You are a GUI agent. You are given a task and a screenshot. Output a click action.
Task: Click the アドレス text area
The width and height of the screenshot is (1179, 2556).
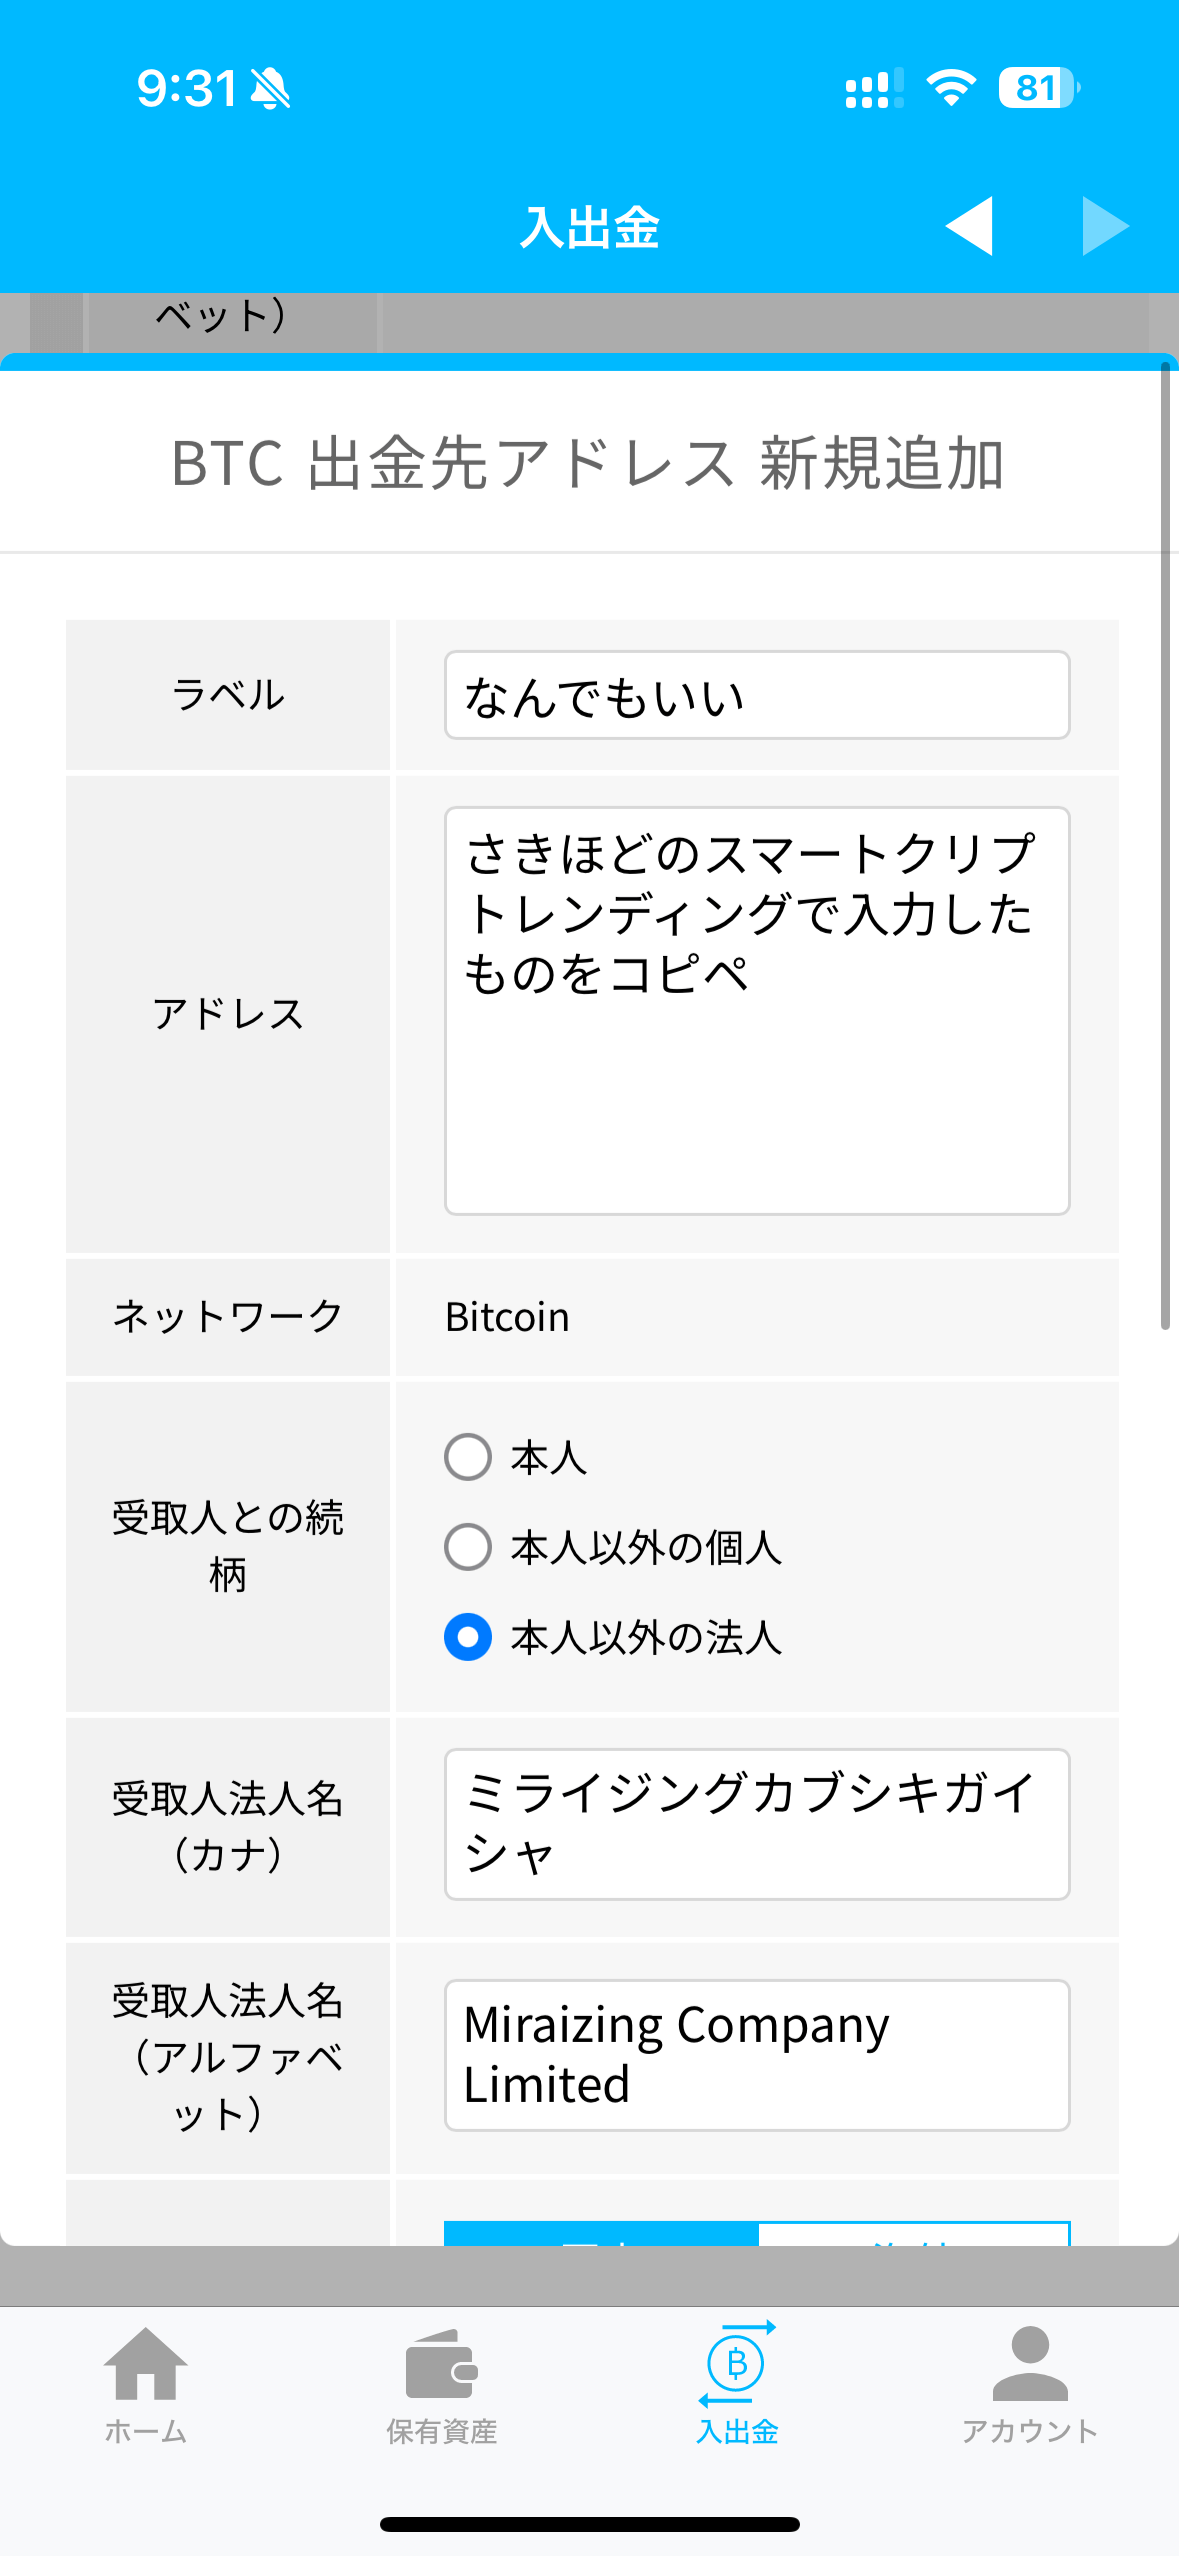[x=757, y=1011]
